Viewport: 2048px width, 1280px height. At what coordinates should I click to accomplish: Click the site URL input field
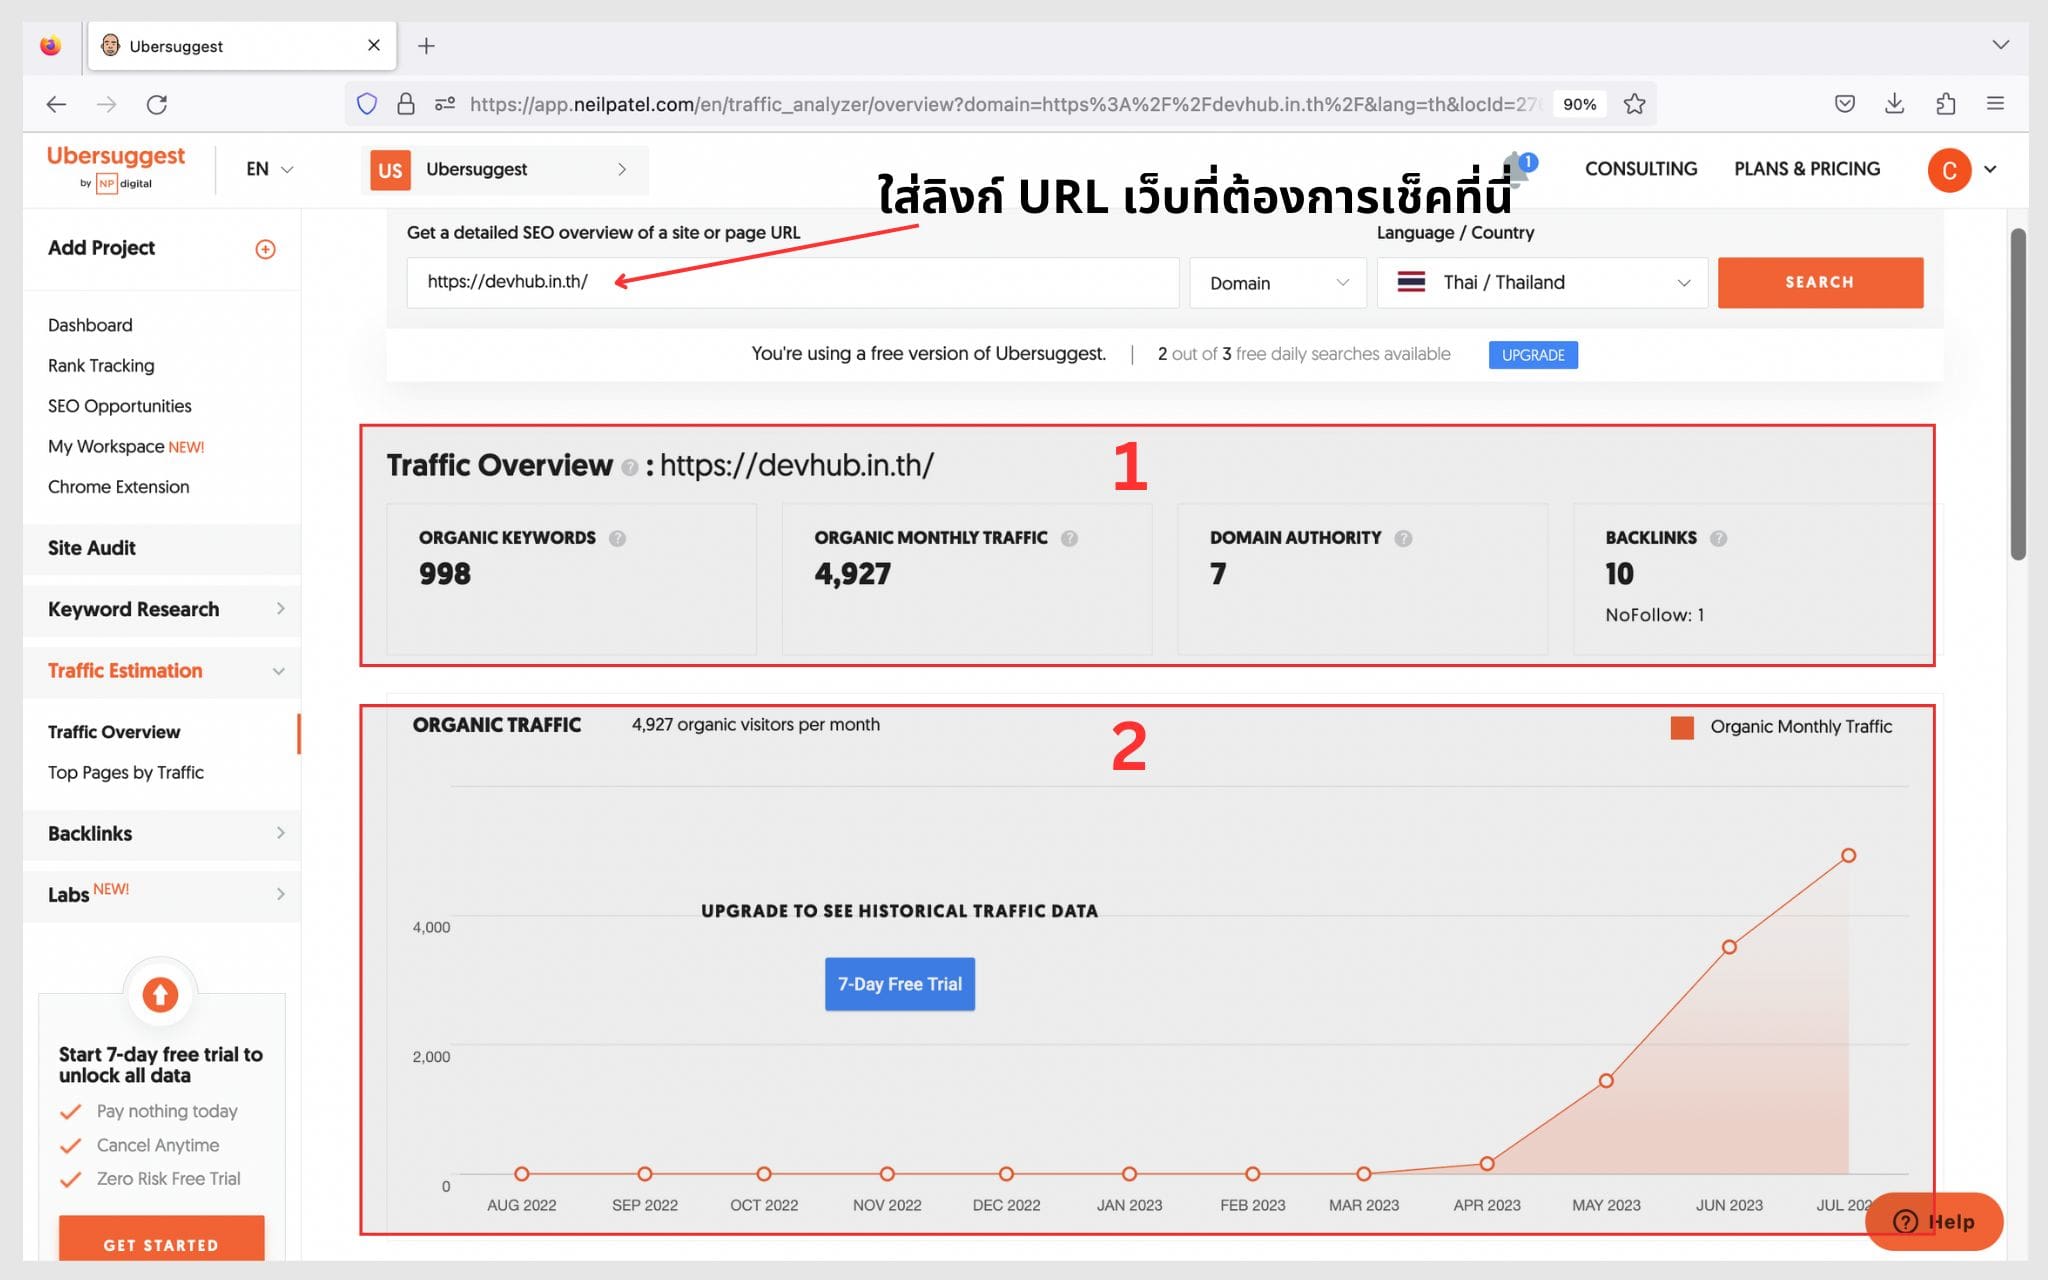pos(793,283)
